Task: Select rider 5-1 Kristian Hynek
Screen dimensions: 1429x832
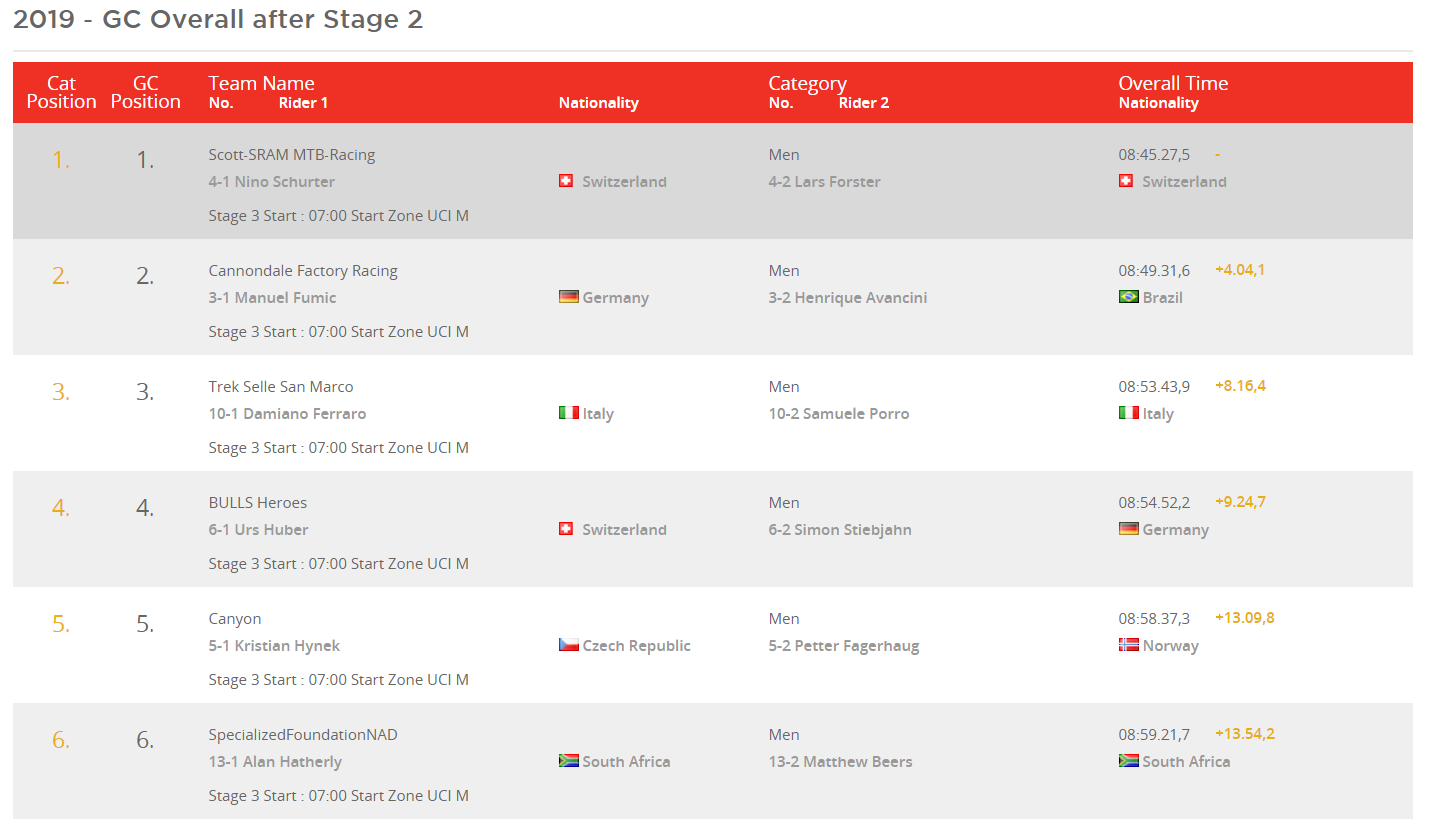Action: pos(274,645)
